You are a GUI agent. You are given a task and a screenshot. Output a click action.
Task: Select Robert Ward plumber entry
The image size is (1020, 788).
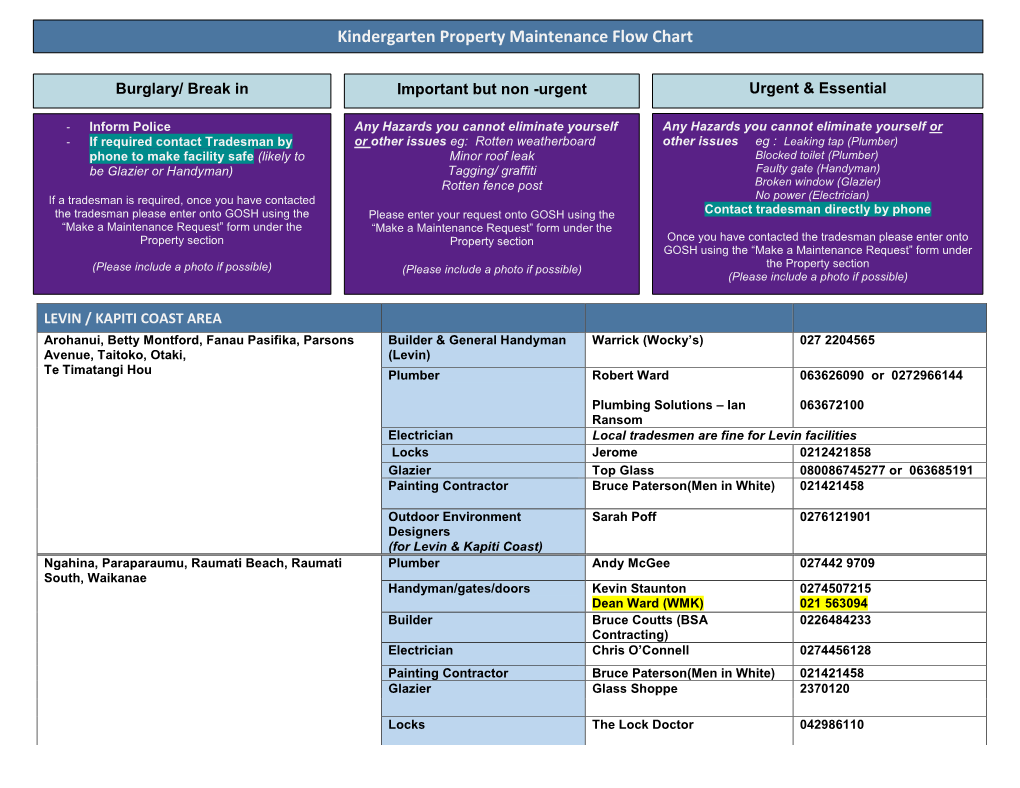630,376
